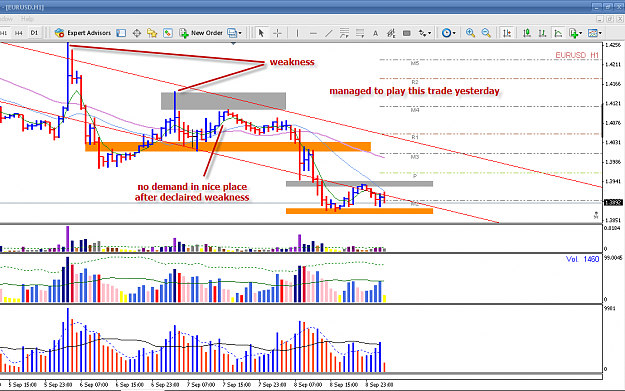Click the 'EURUSD H1' chart label
The height and width of the screenshot is (391, 625).
(x=577, y=55)
